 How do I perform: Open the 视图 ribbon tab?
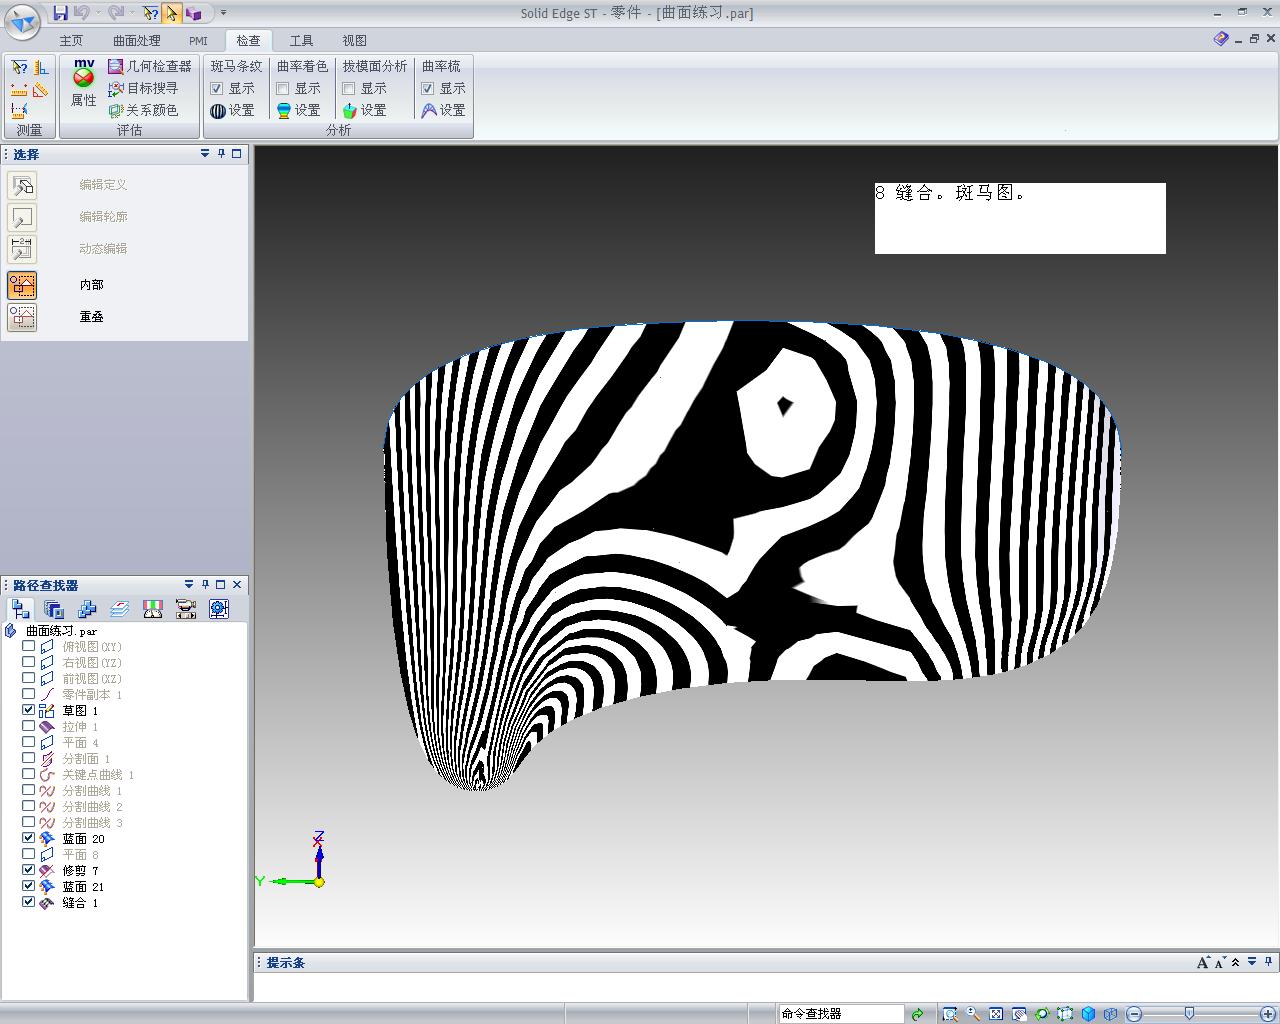click(354, 40)
